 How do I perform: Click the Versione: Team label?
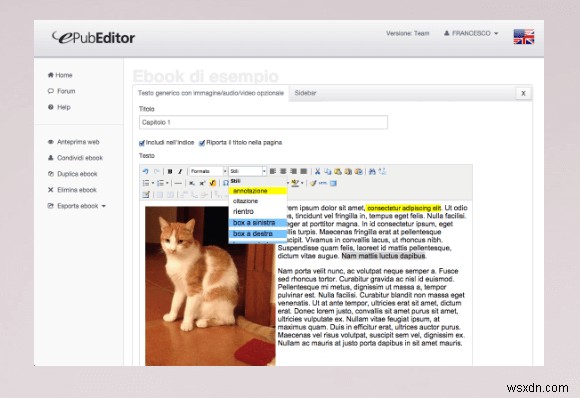[408, 33]
